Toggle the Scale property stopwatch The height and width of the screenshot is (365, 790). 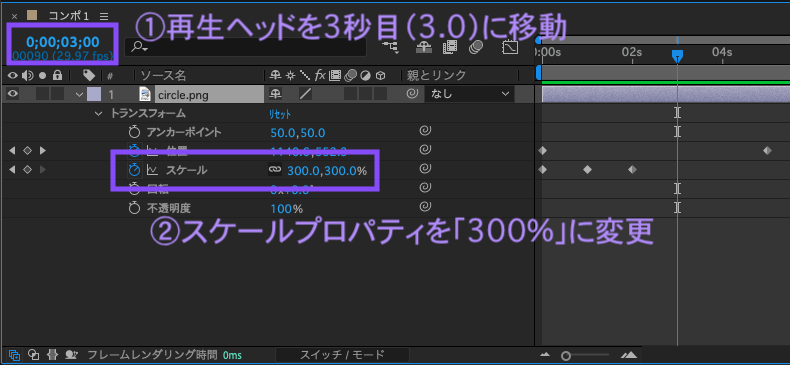point(134,170)
